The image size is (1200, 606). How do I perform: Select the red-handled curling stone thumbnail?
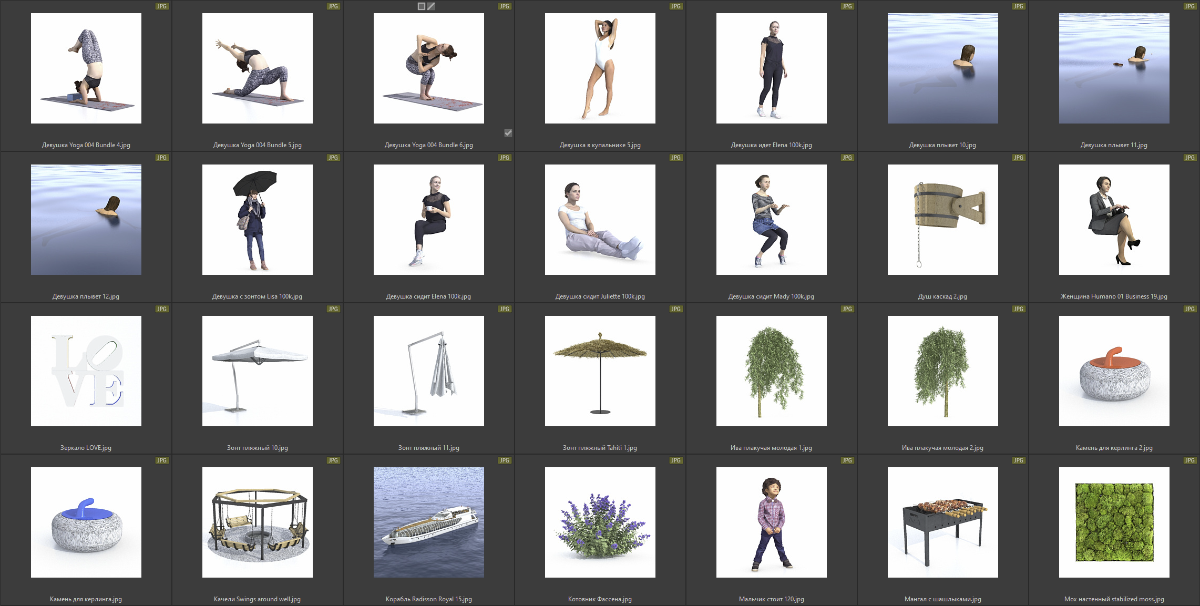[1114, 371]
